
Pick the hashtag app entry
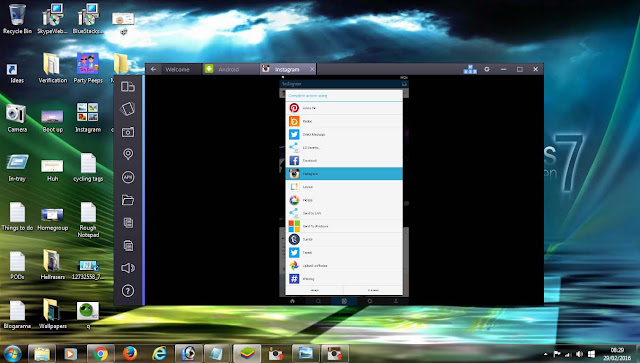click(x=344, y=278)
